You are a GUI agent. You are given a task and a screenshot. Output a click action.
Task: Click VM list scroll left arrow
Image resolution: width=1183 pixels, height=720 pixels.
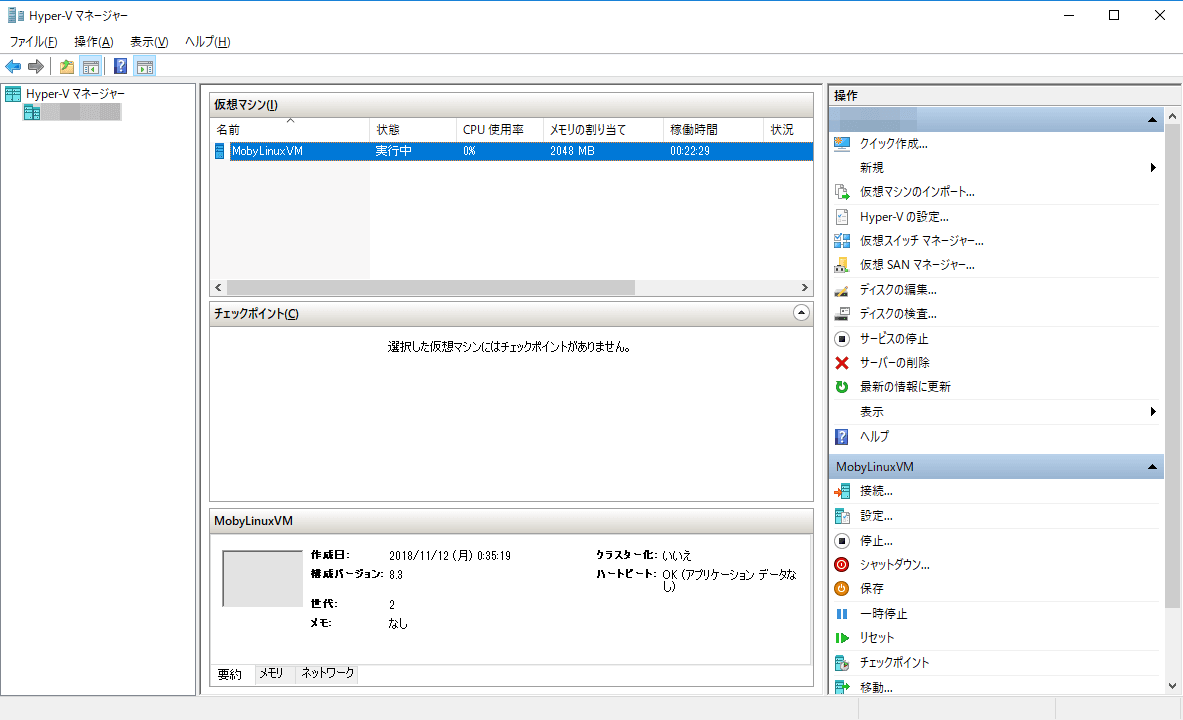pos(219,288)
